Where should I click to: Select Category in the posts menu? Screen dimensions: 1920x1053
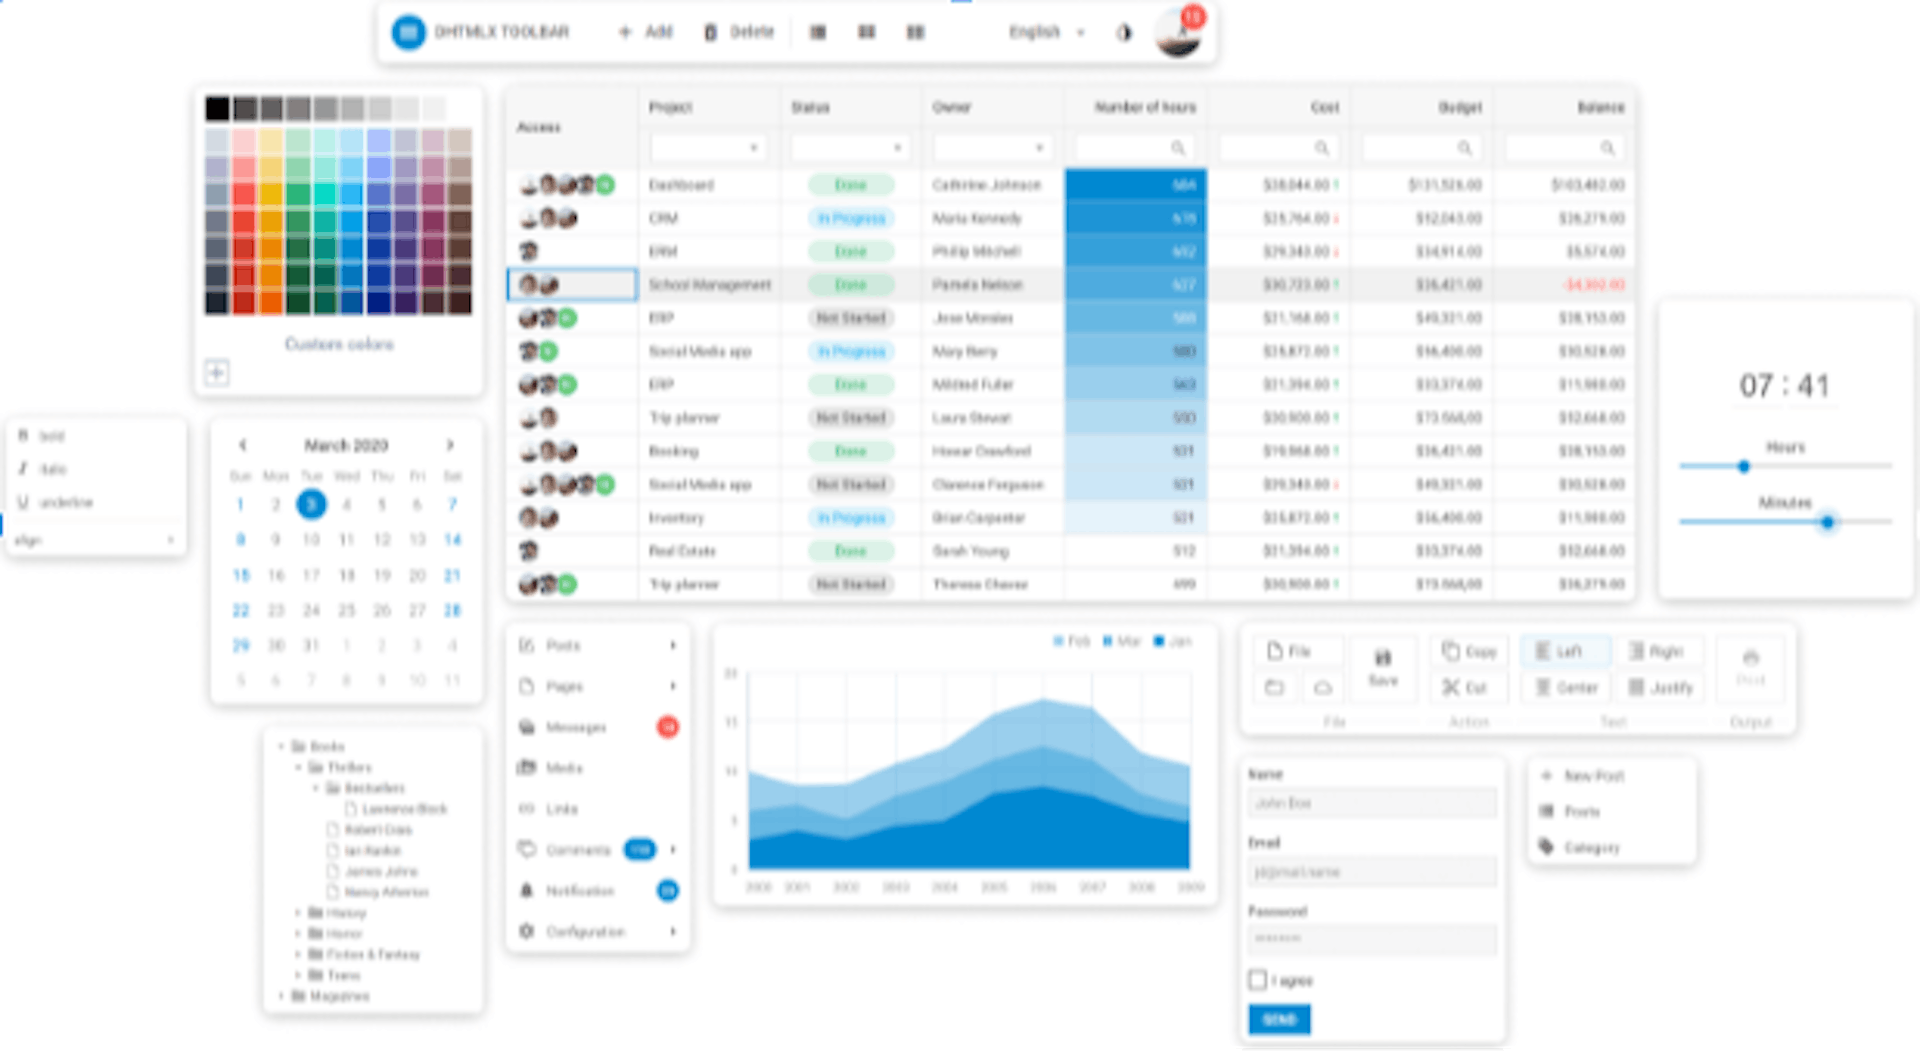[x=1591, y=848]
